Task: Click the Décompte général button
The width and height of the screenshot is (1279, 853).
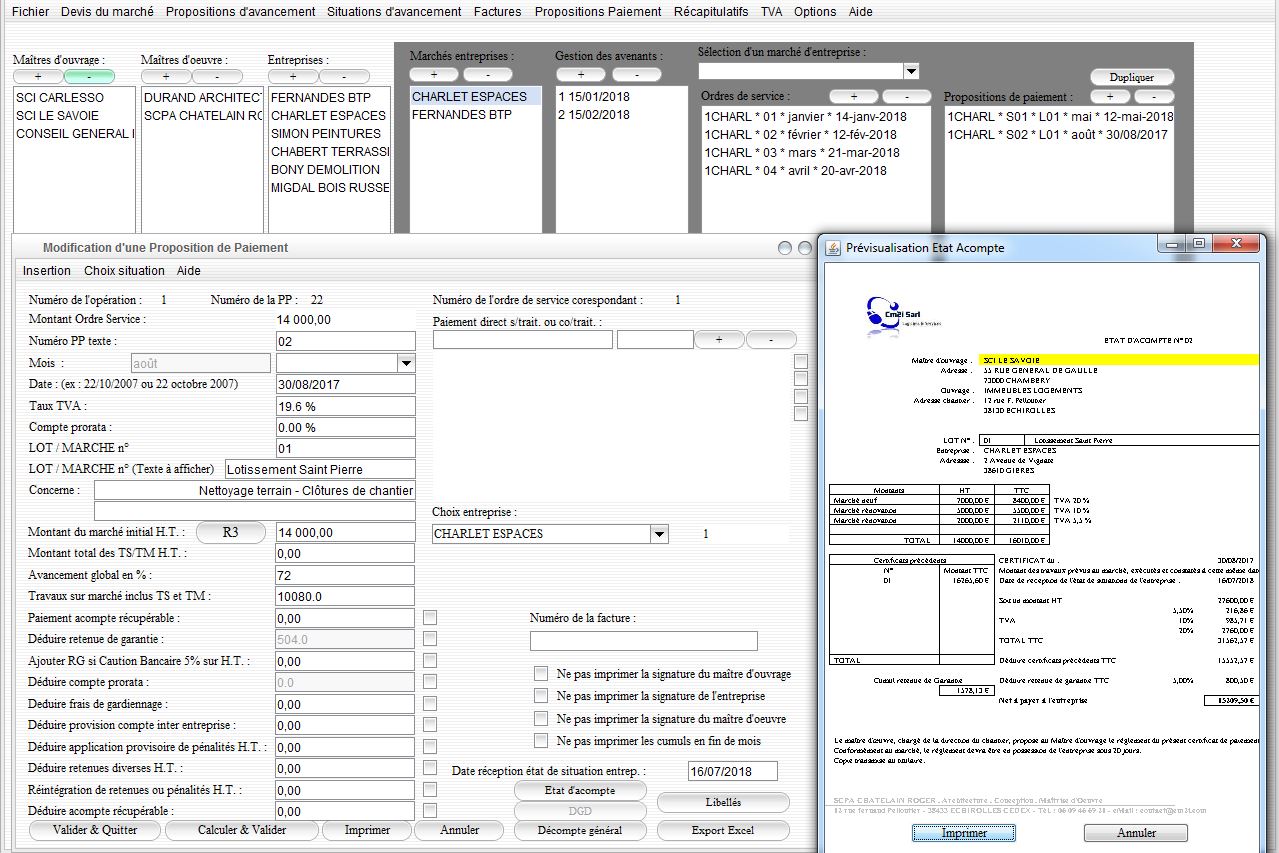Action: point(579,830)
